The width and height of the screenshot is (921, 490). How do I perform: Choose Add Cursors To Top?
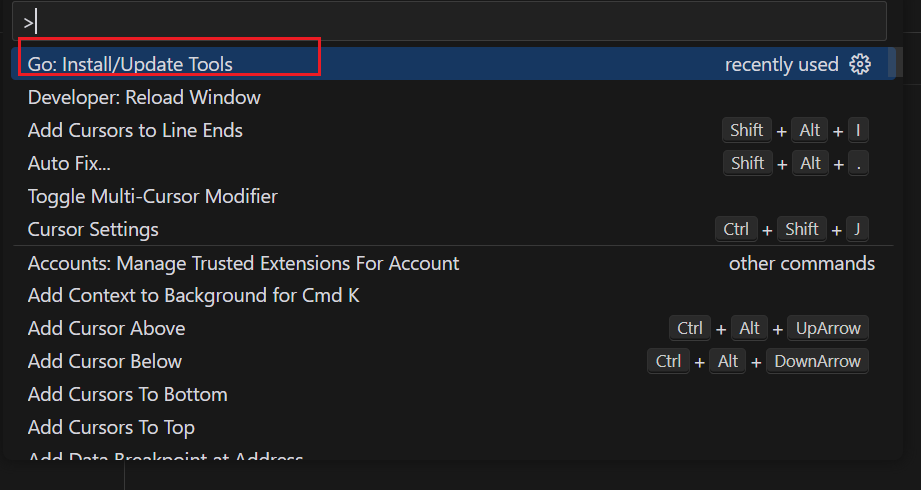pos(111,427)
